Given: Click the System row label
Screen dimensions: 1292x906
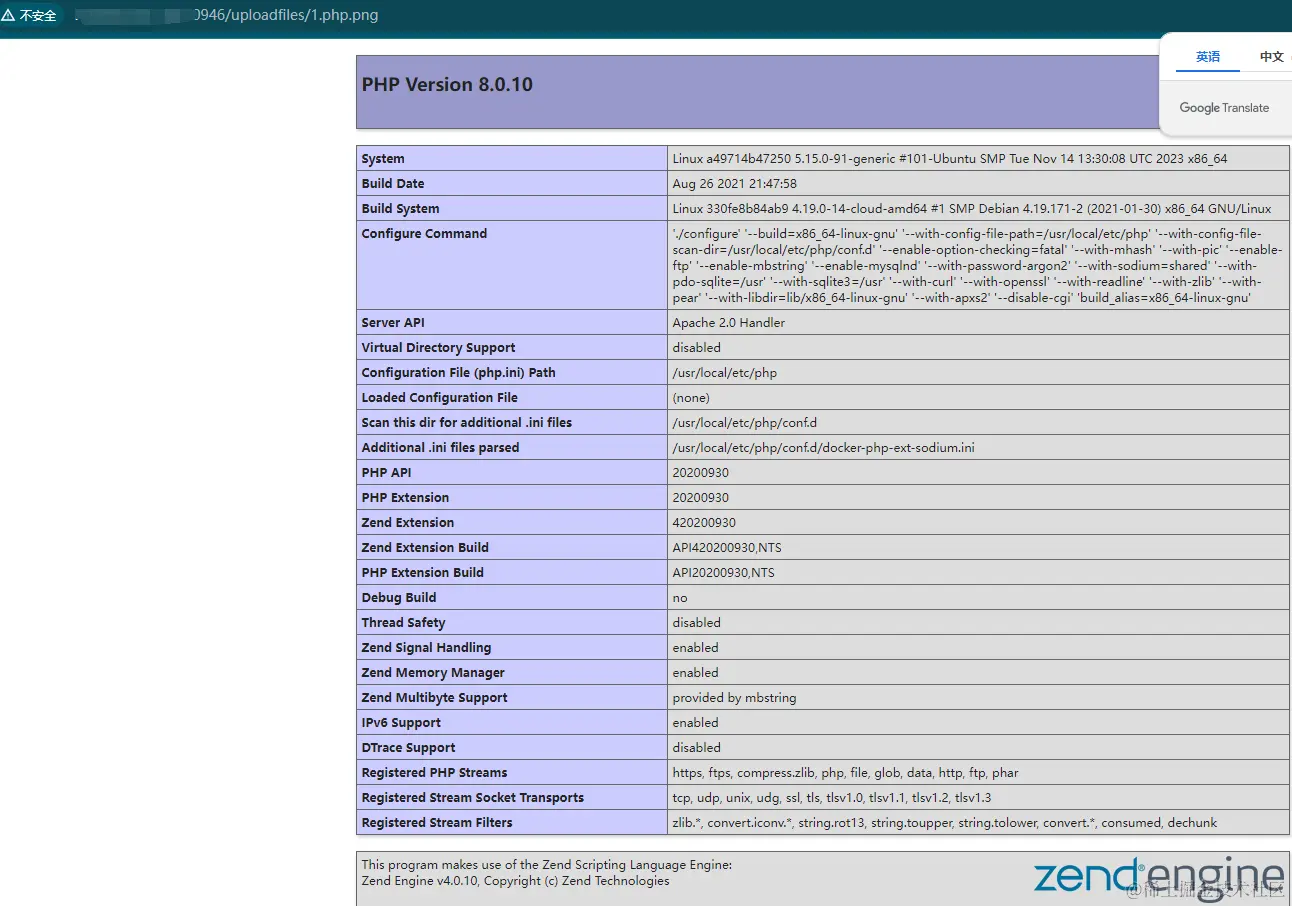Looking at the screenshot, I should click(383, 159).
